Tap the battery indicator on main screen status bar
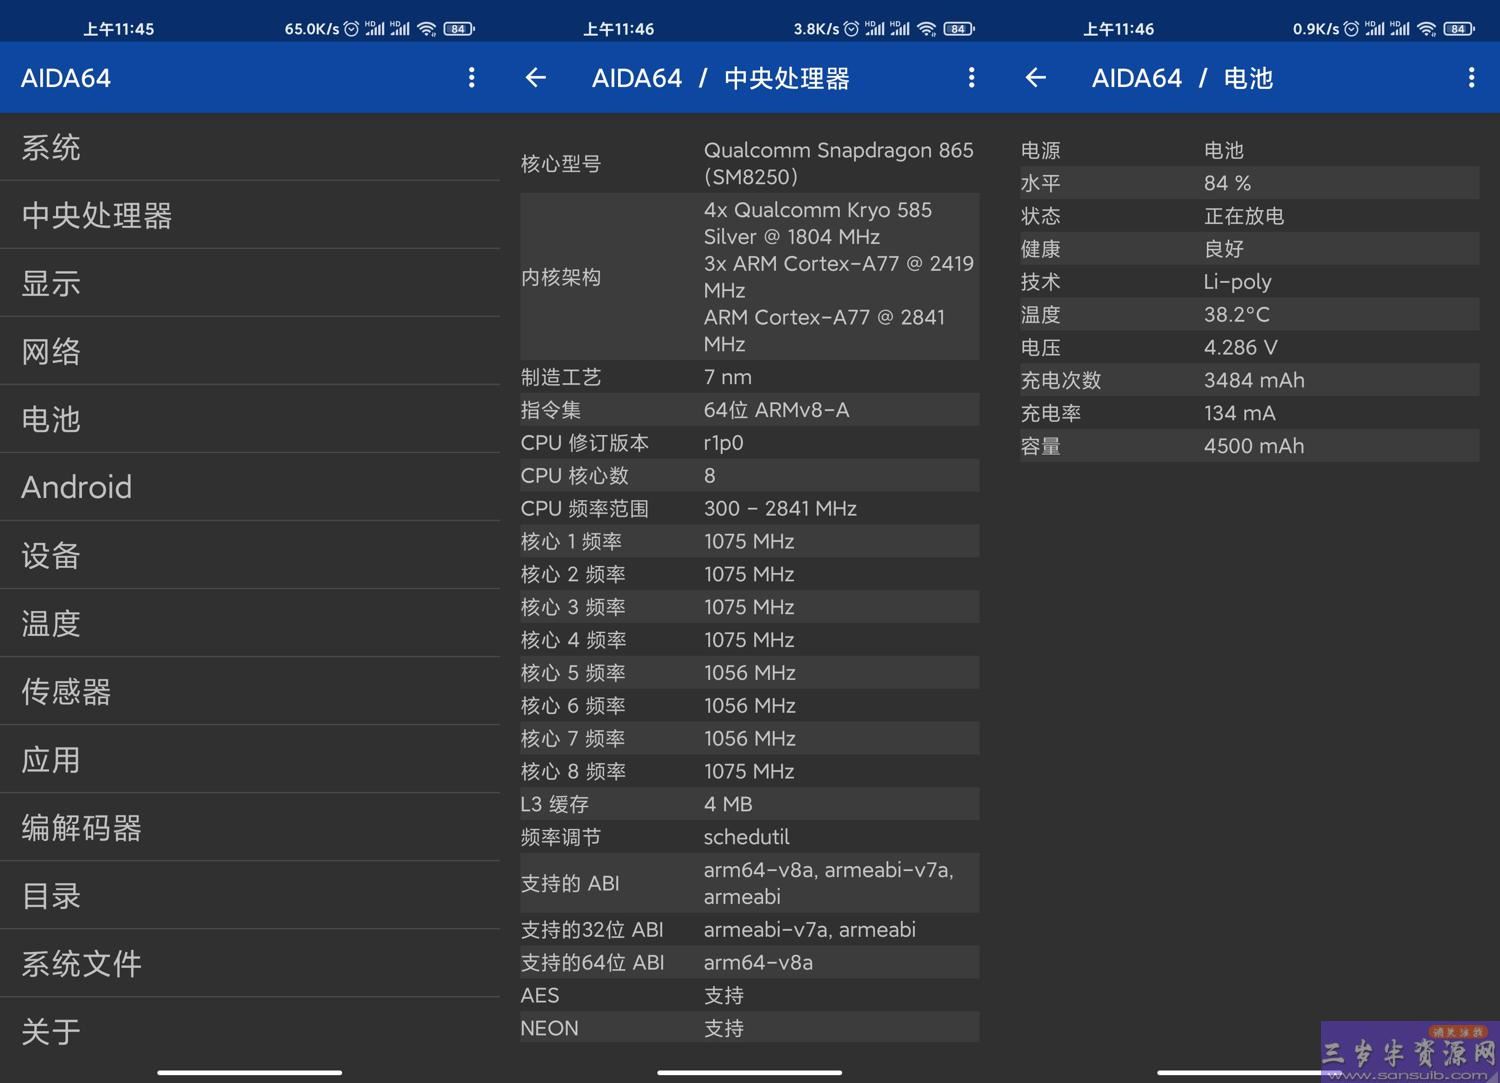The image size is (1500, 1083). pyautogui.click(x=459, y=29)
